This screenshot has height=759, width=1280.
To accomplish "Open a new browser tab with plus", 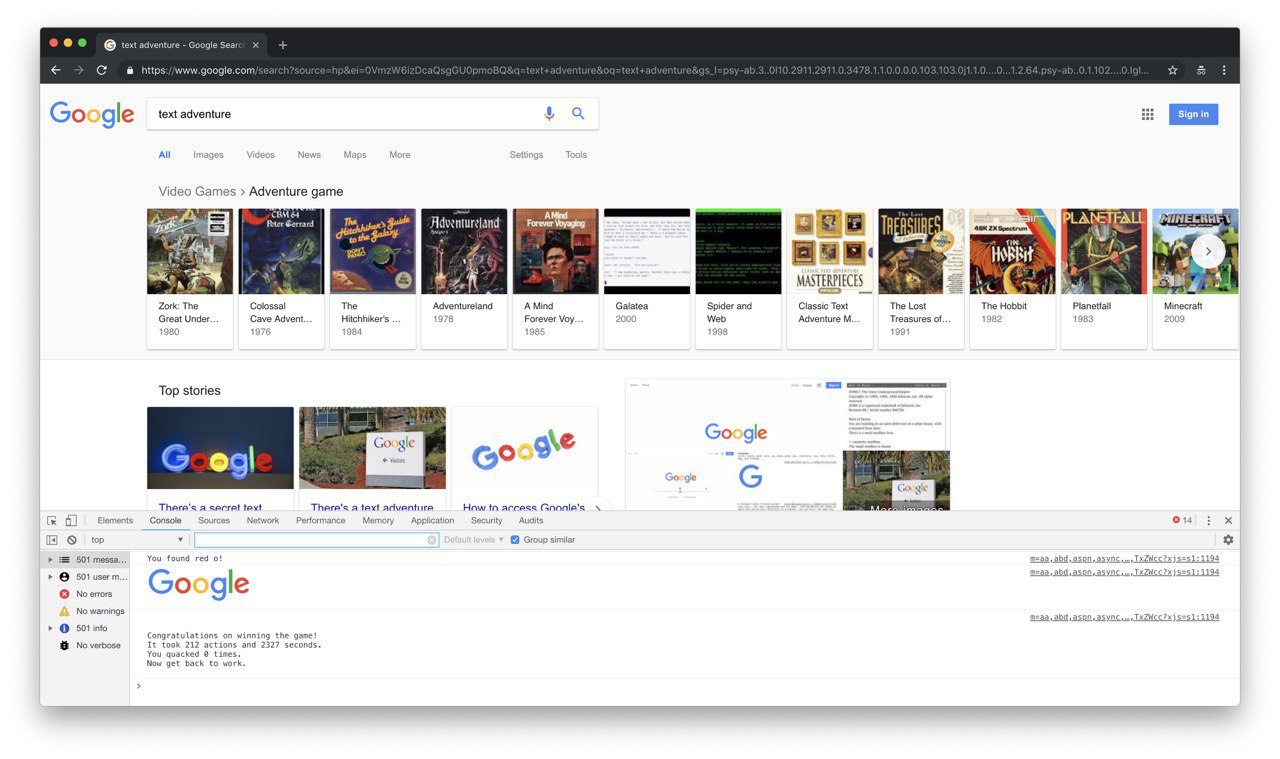I will coord(283,45).
